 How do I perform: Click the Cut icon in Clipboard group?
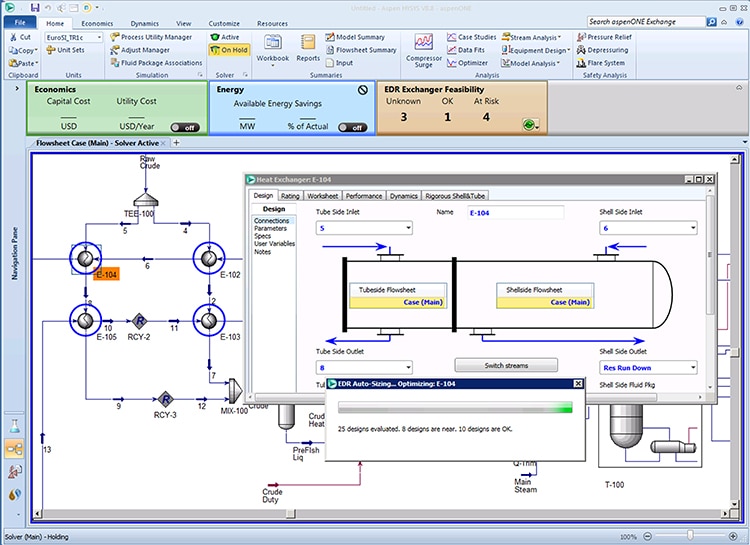(x=13, y=37)
